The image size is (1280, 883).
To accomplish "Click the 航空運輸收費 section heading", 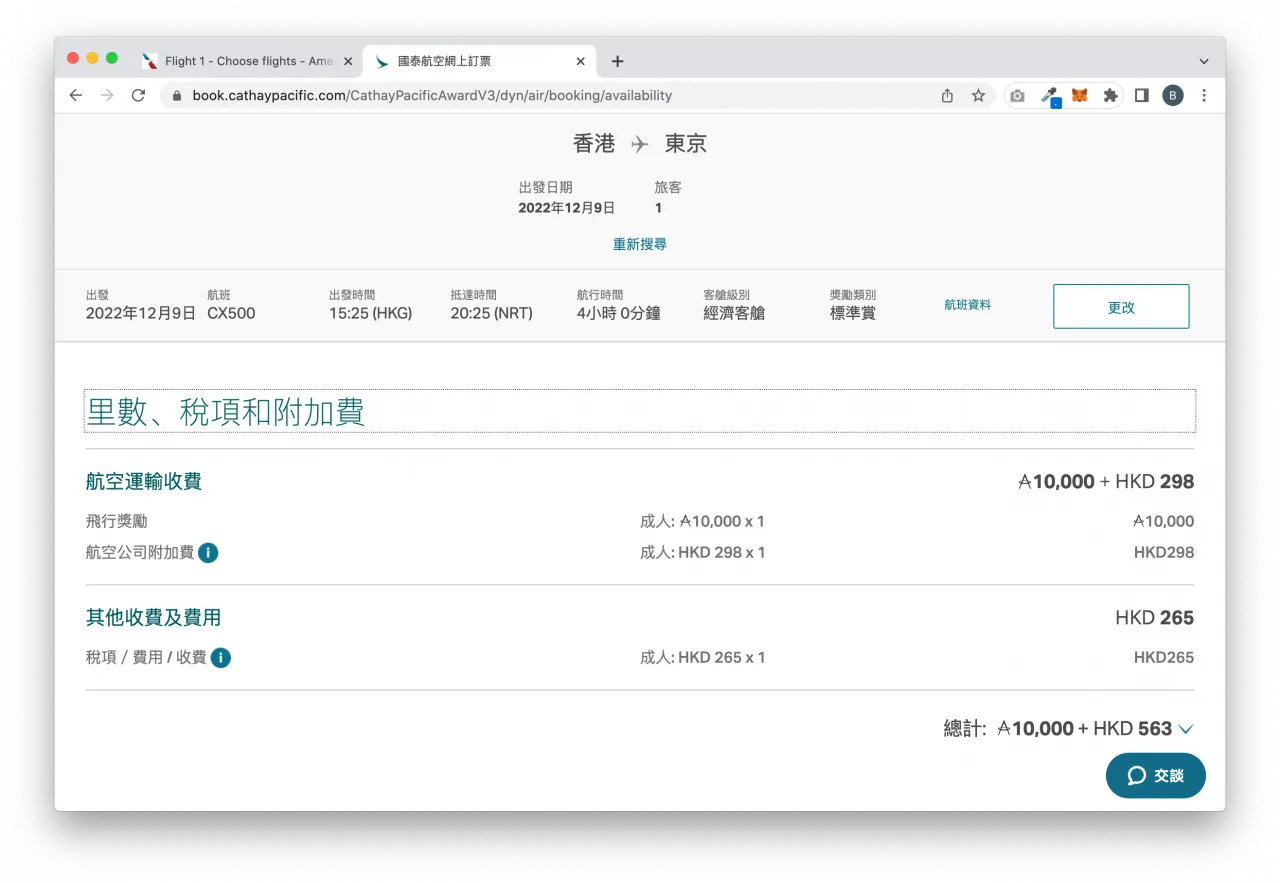I will [x=144, y=482].
